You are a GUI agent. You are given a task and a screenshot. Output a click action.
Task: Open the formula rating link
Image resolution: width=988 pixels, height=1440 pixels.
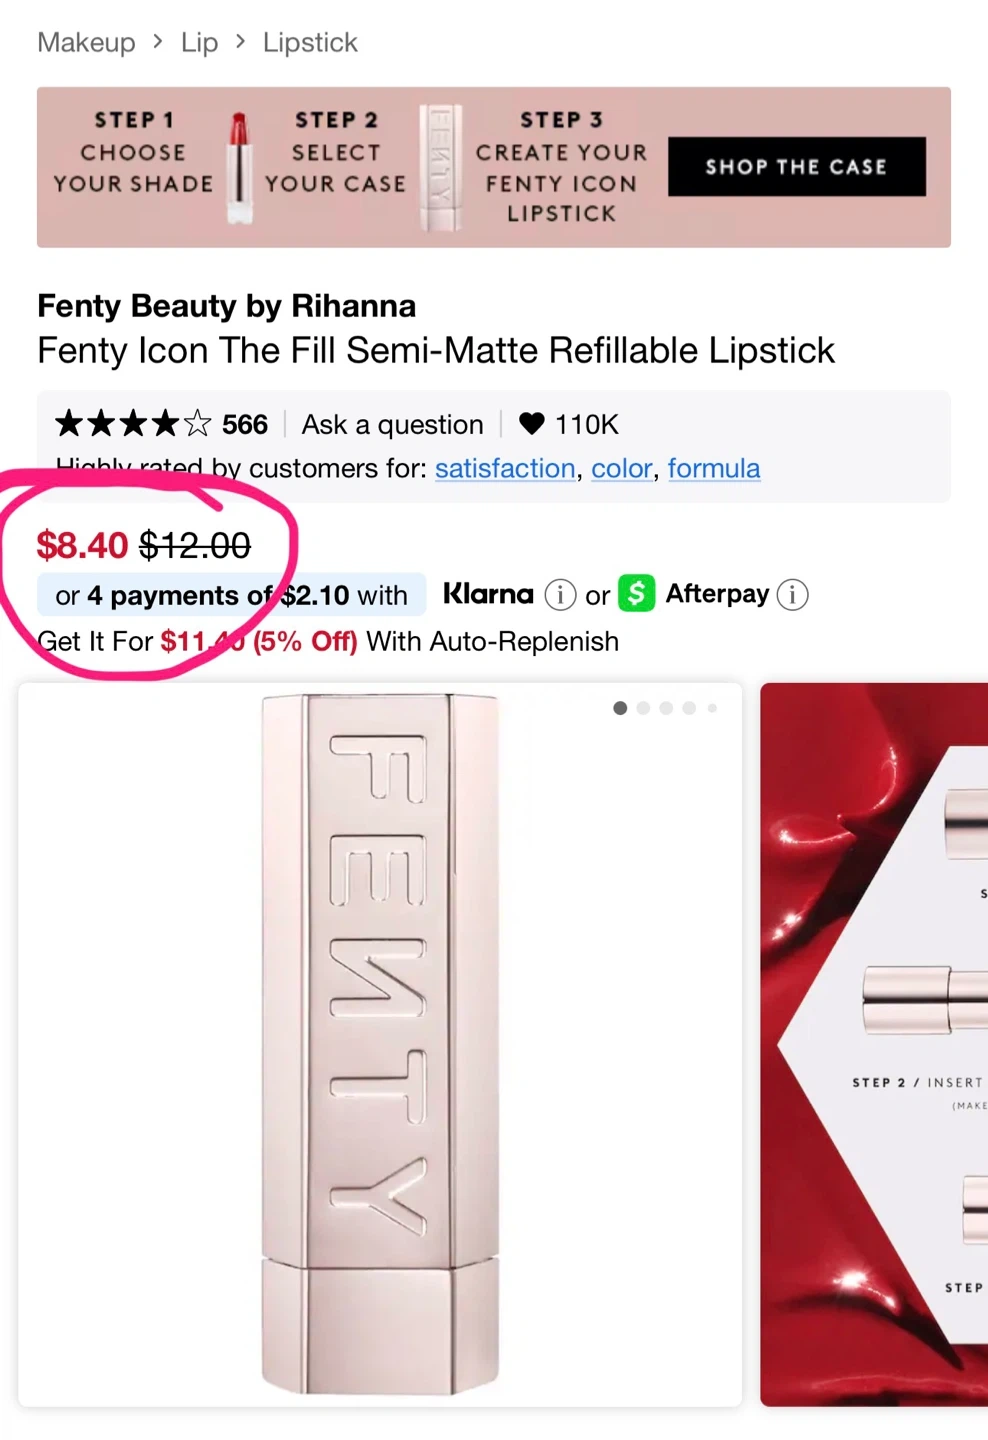(714, 468)
